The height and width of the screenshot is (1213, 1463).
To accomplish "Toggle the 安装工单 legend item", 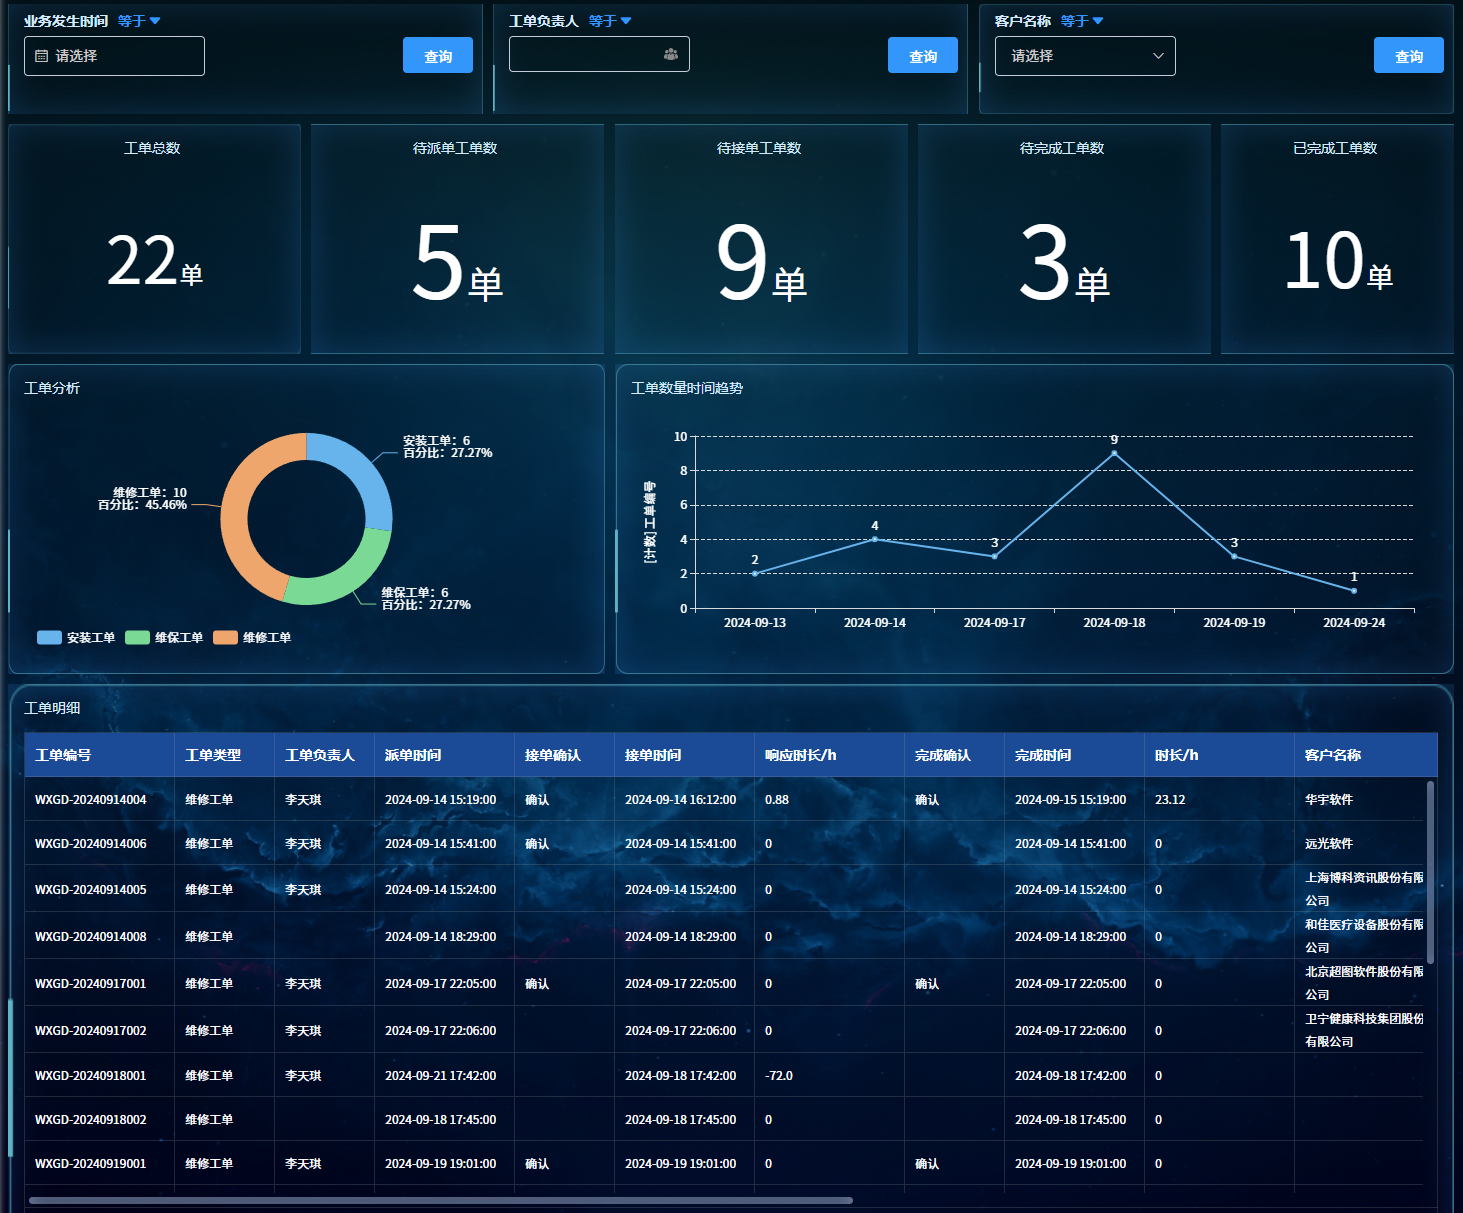I will [76, 638].
